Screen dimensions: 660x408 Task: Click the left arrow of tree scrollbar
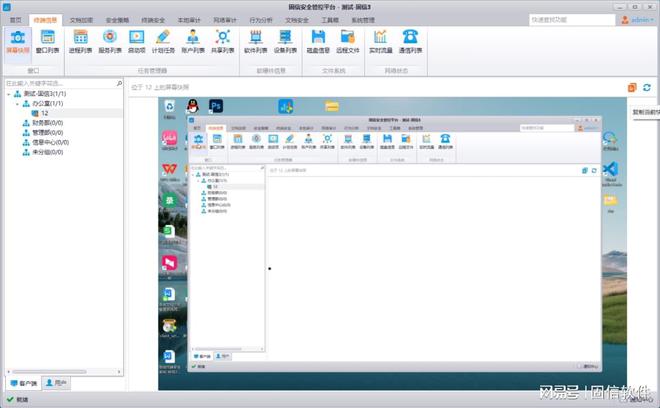click(x=8, y=372)
